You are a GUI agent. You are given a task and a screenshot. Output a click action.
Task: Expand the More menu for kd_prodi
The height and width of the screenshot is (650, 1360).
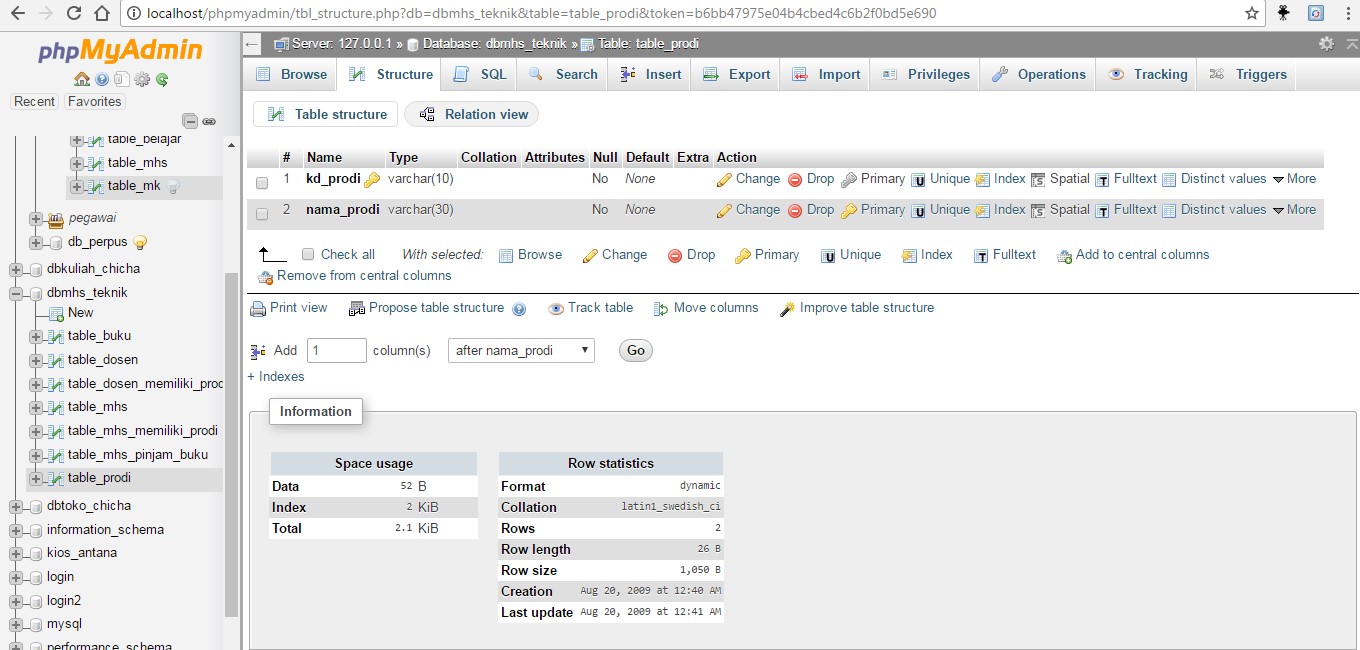[x=1294, y=179]
